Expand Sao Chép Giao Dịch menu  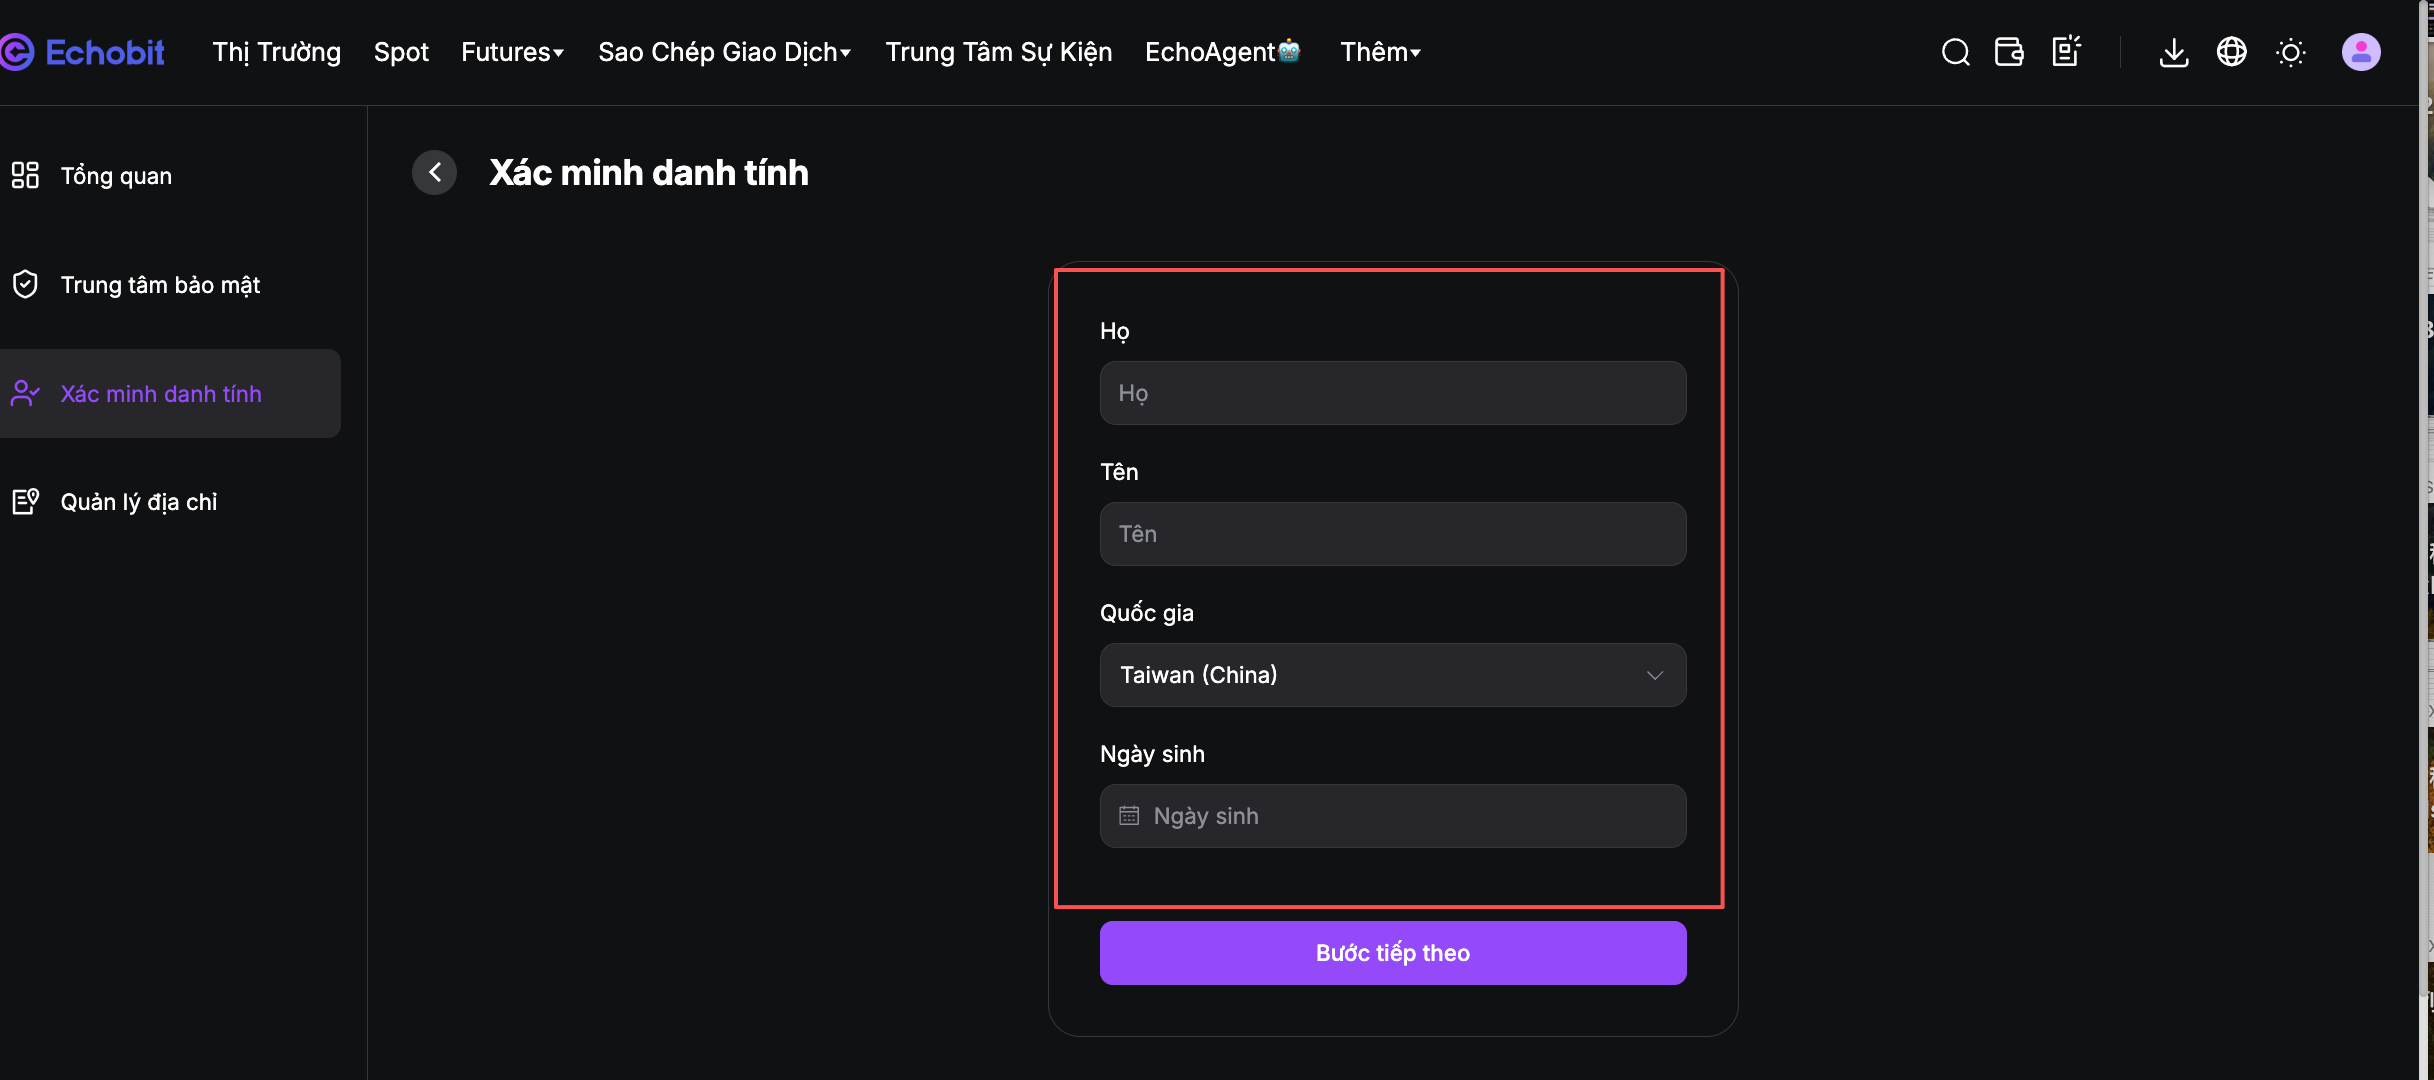724,52
